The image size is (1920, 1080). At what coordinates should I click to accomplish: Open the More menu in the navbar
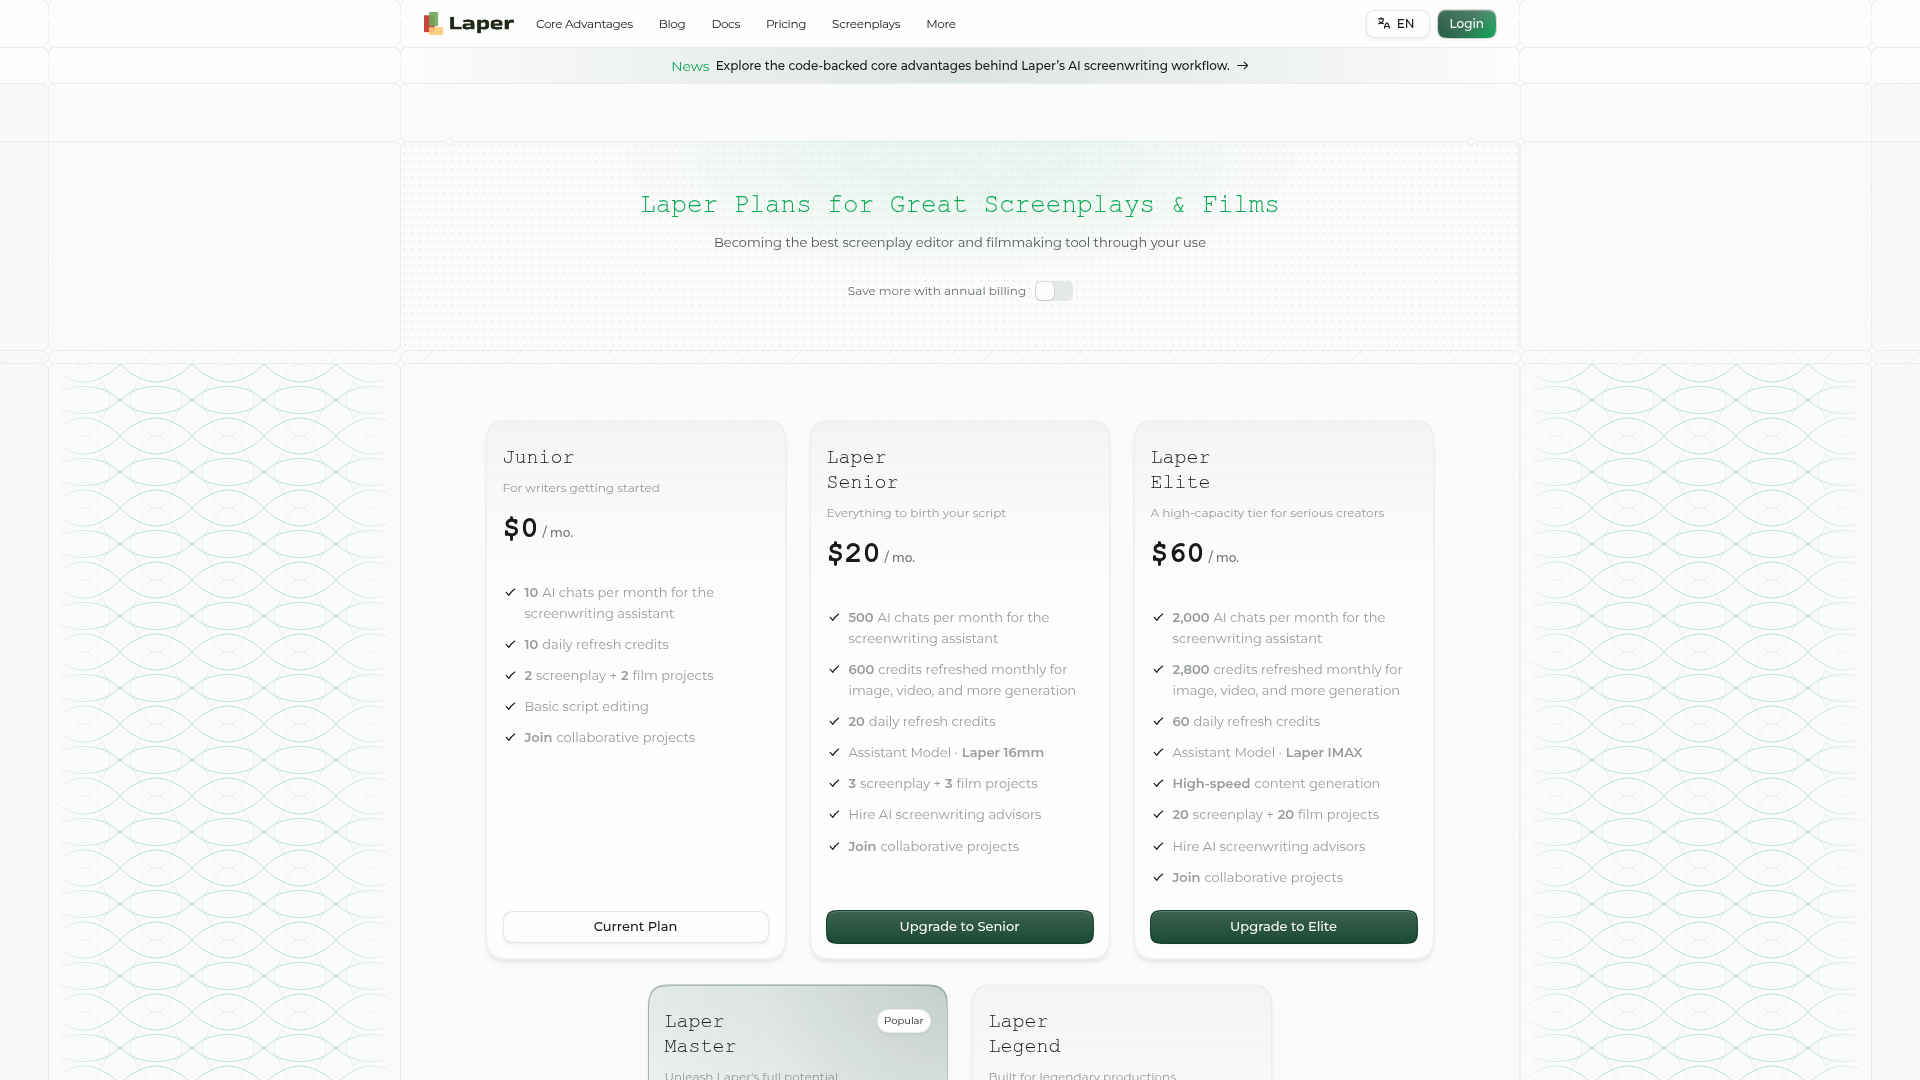941,24
